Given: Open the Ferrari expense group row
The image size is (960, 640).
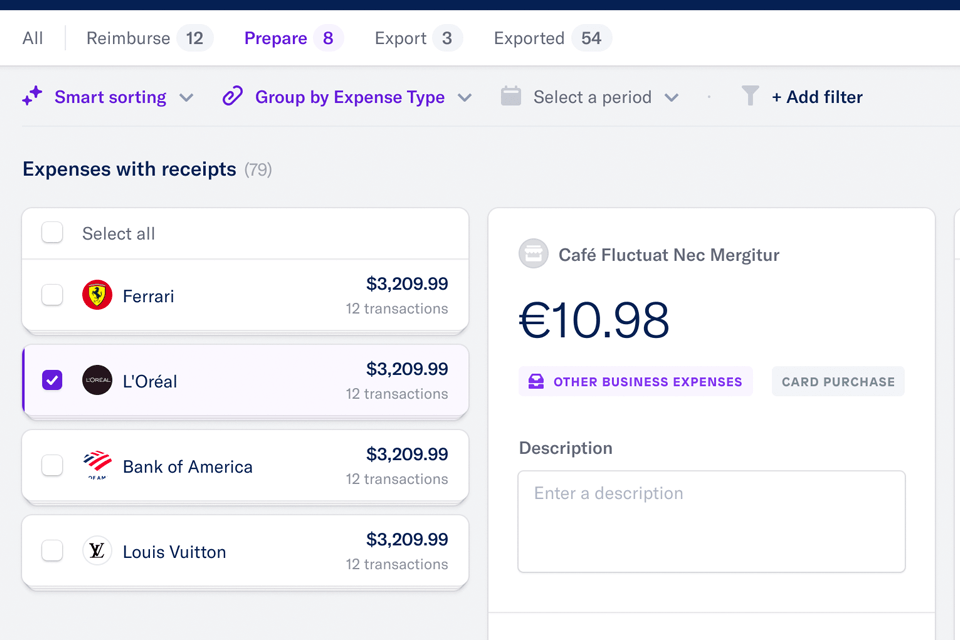Looking at the screenshot, I should [x=245, y=295].
